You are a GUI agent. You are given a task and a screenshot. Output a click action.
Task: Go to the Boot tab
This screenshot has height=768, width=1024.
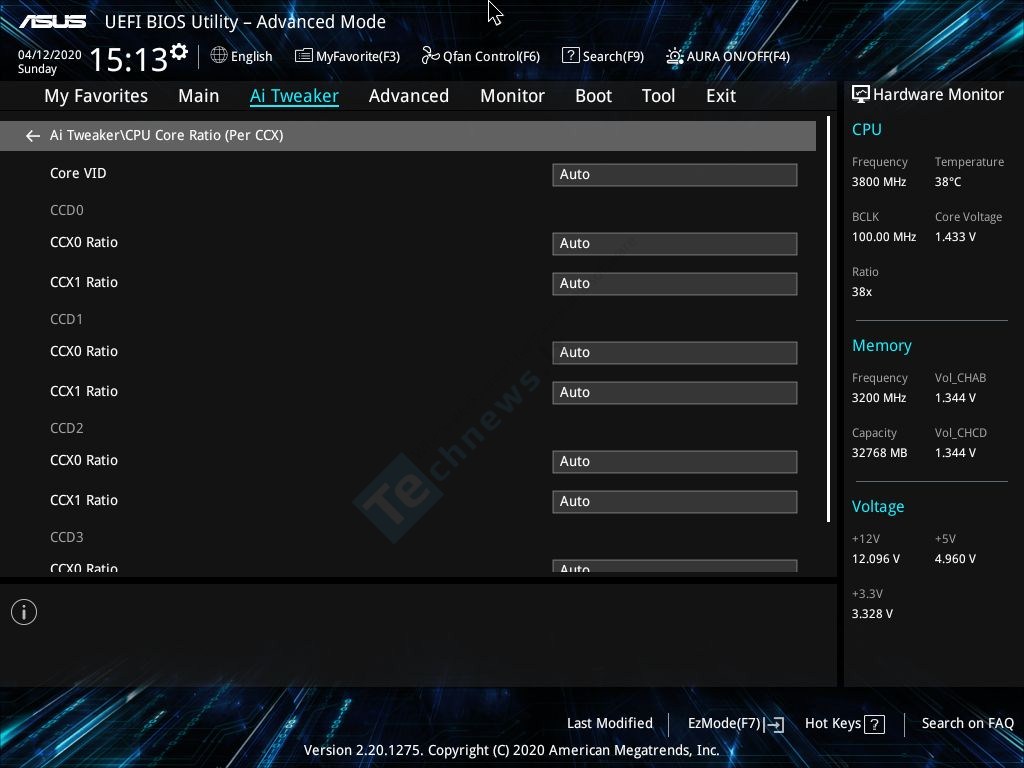click(593, 96)
